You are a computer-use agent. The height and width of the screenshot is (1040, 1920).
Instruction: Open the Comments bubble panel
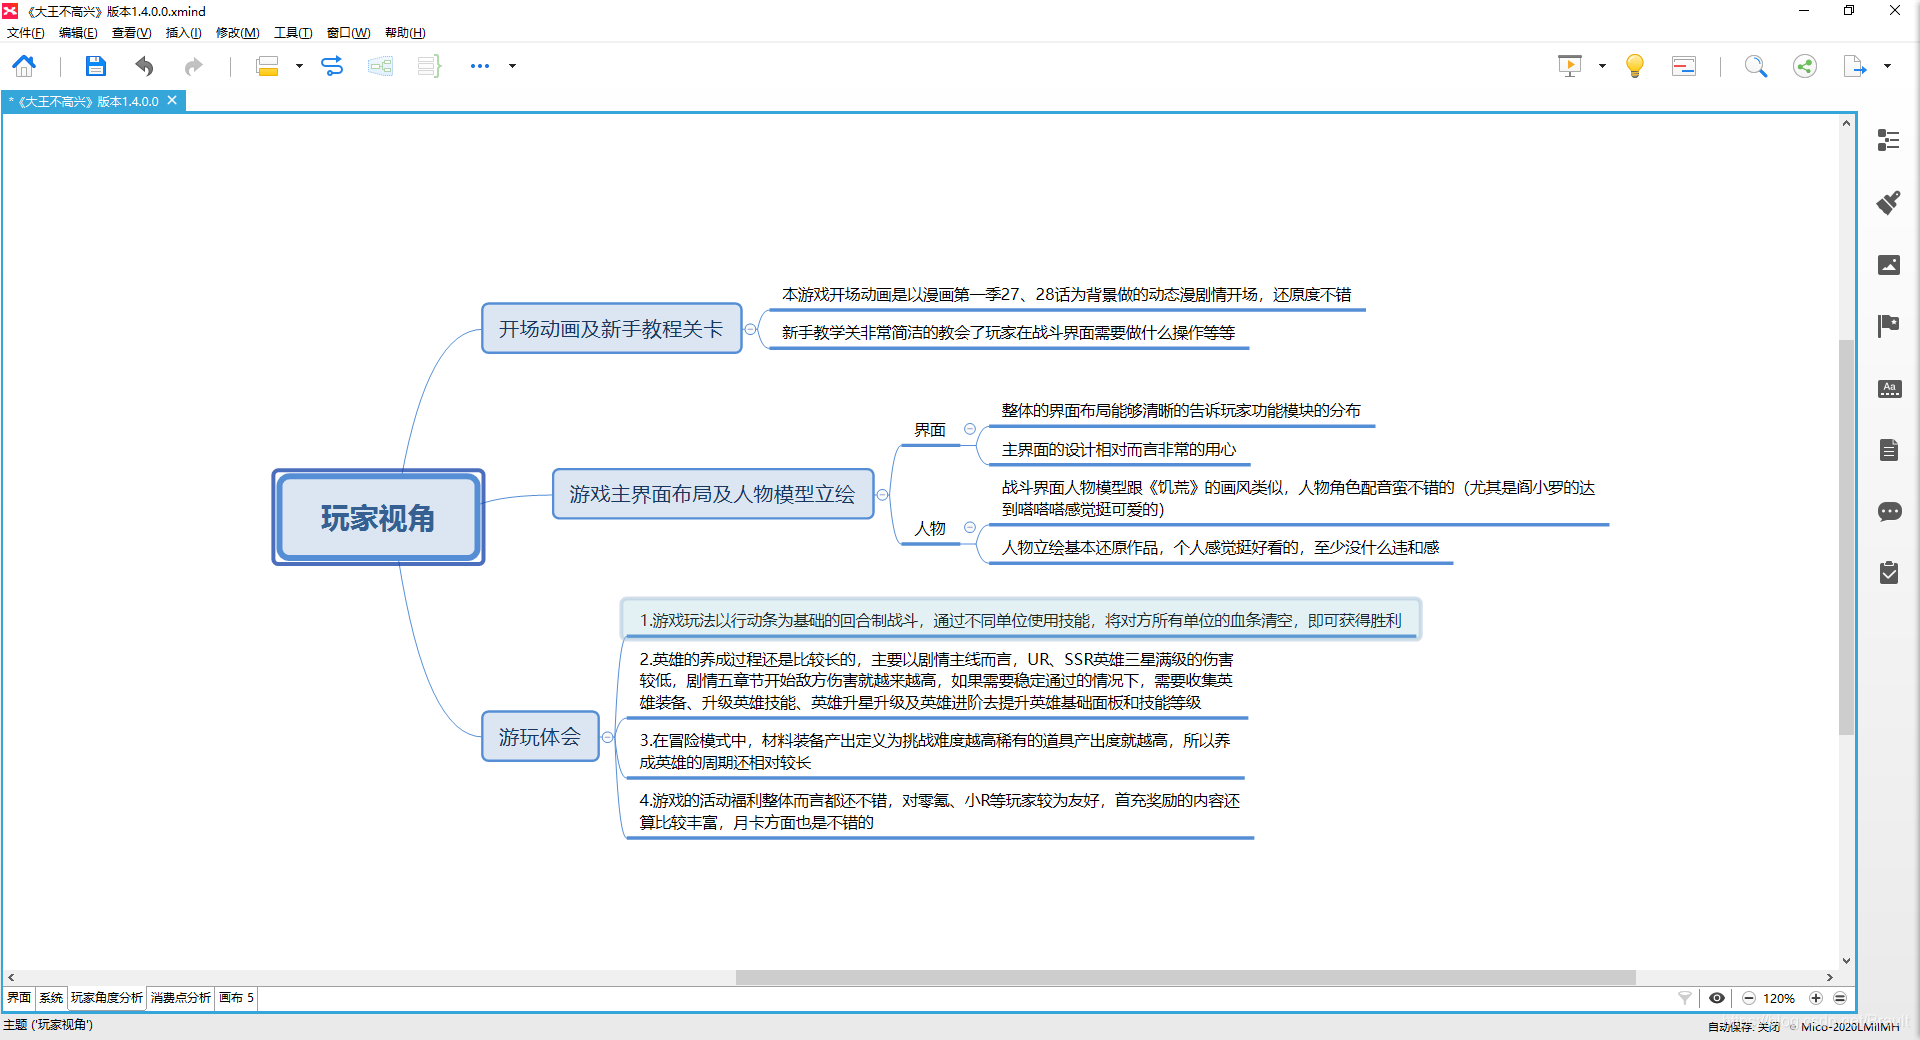pyautogui.click(x=1889, y=512)
